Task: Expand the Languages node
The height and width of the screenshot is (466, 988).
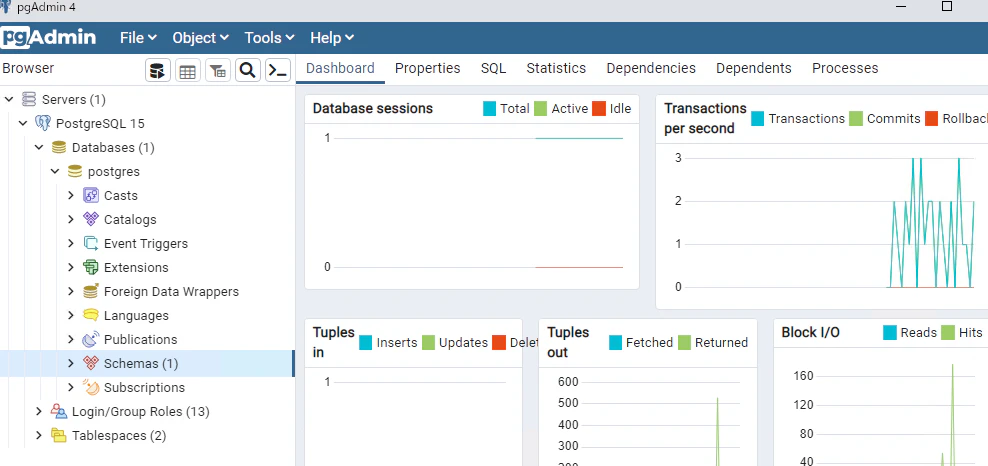Action: (71, 315)
